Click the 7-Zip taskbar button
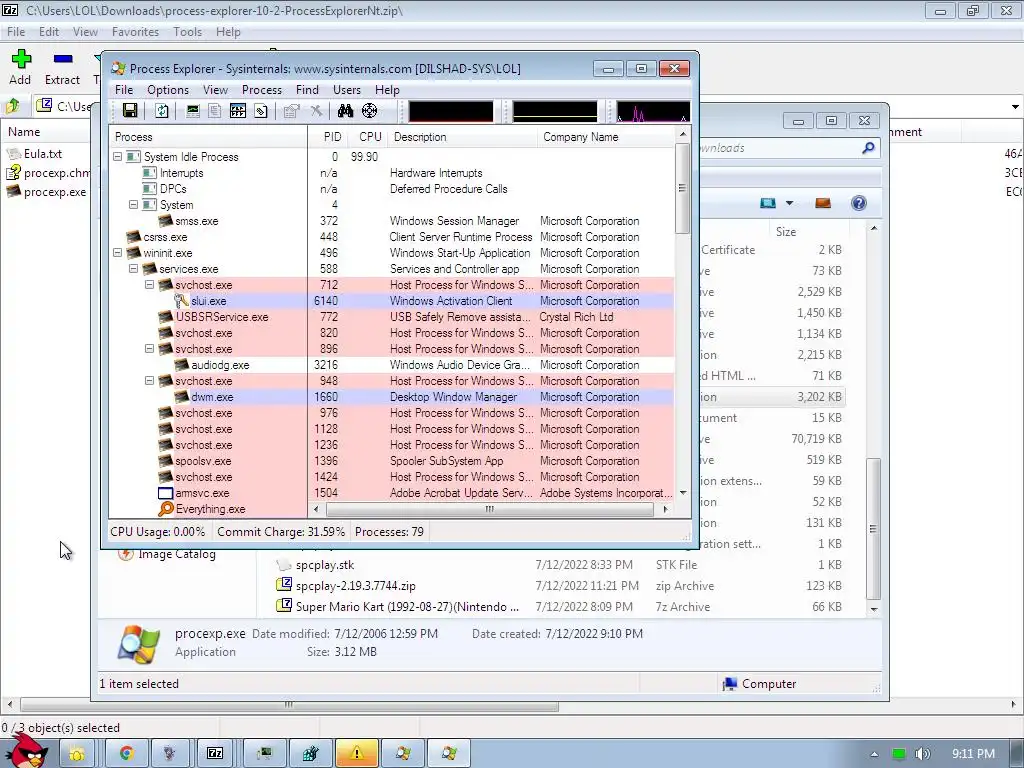1024x768 pixels. [x=216, y=754]
